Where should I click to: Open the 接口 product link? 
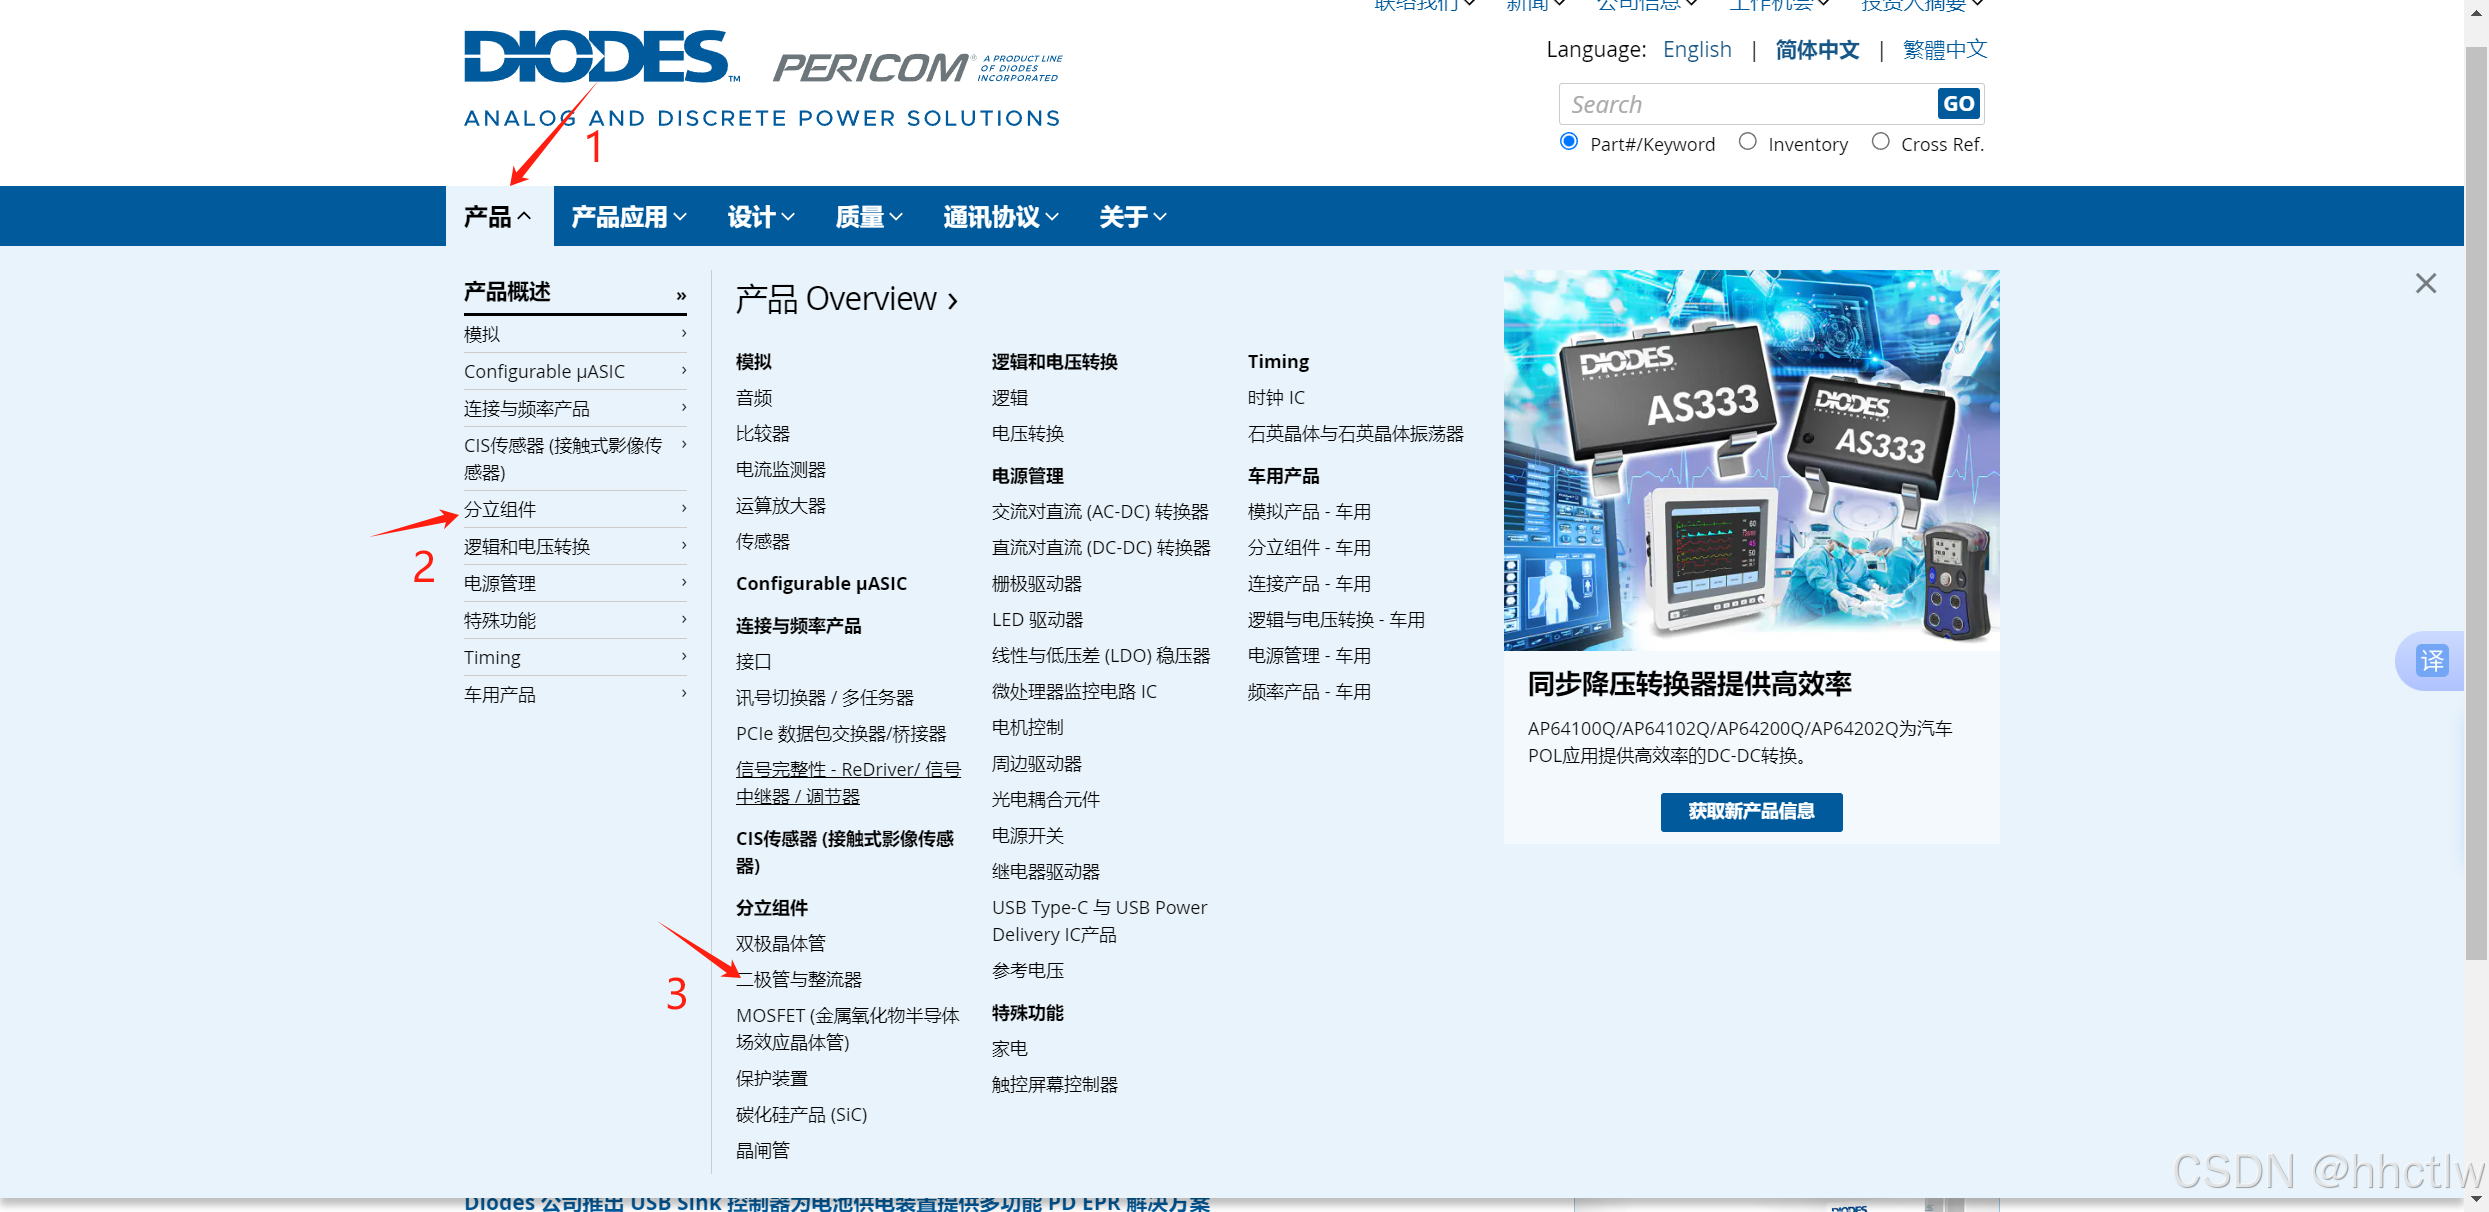(754, 662)
